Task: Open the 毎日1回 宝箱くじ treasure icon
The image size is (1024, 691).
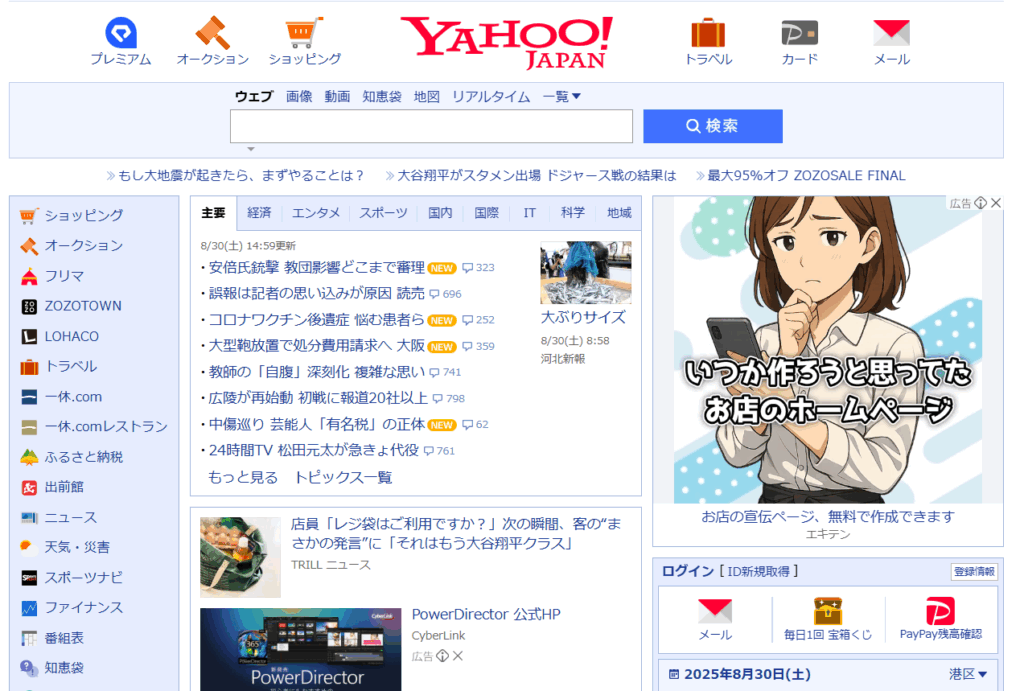Action: (x=828, y=611)
